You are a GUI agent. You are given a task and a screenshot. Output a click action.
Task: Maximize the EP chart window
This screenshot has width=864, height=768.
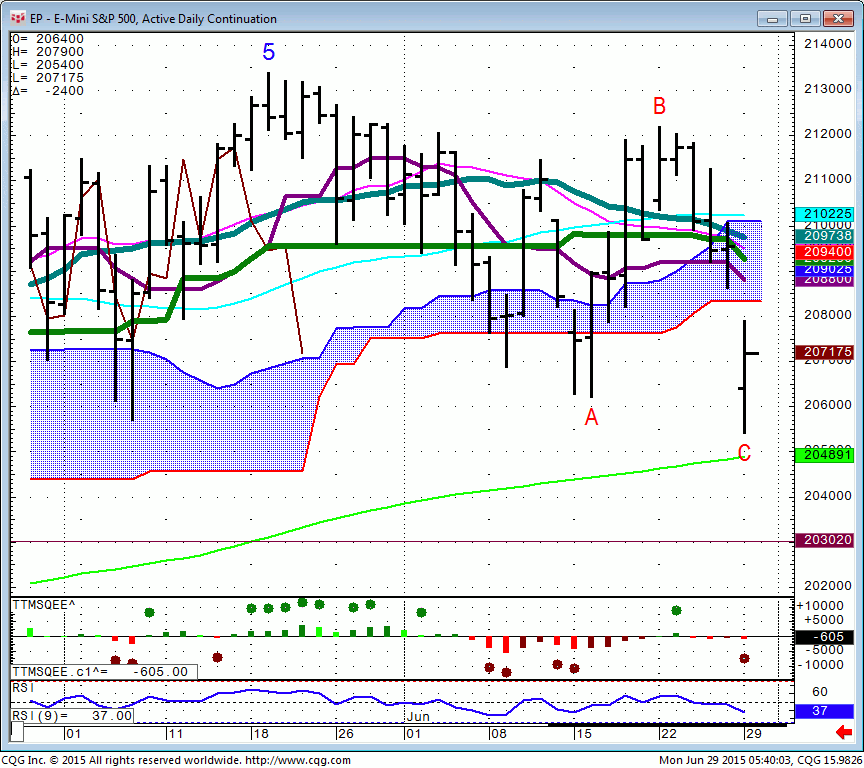pos(805,19)
